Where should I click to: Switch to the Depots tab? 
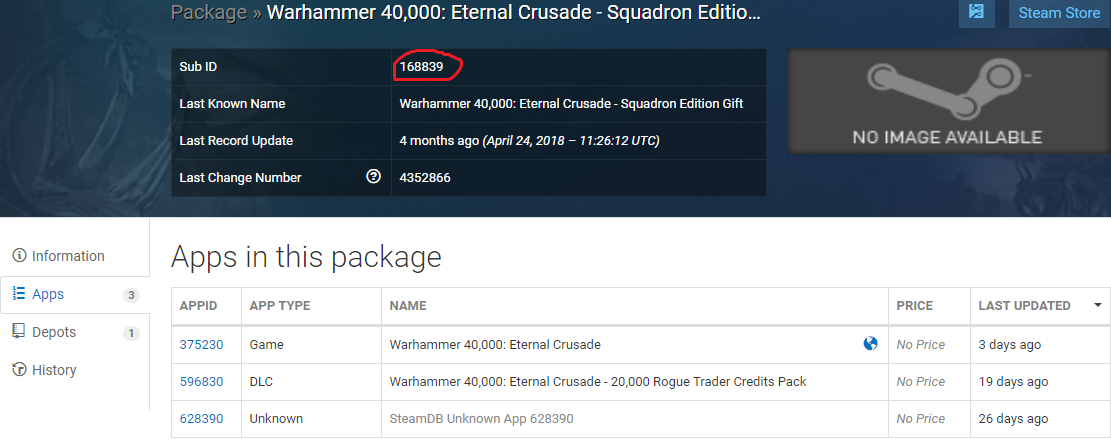pyautogui.click(x=75, y=332)
